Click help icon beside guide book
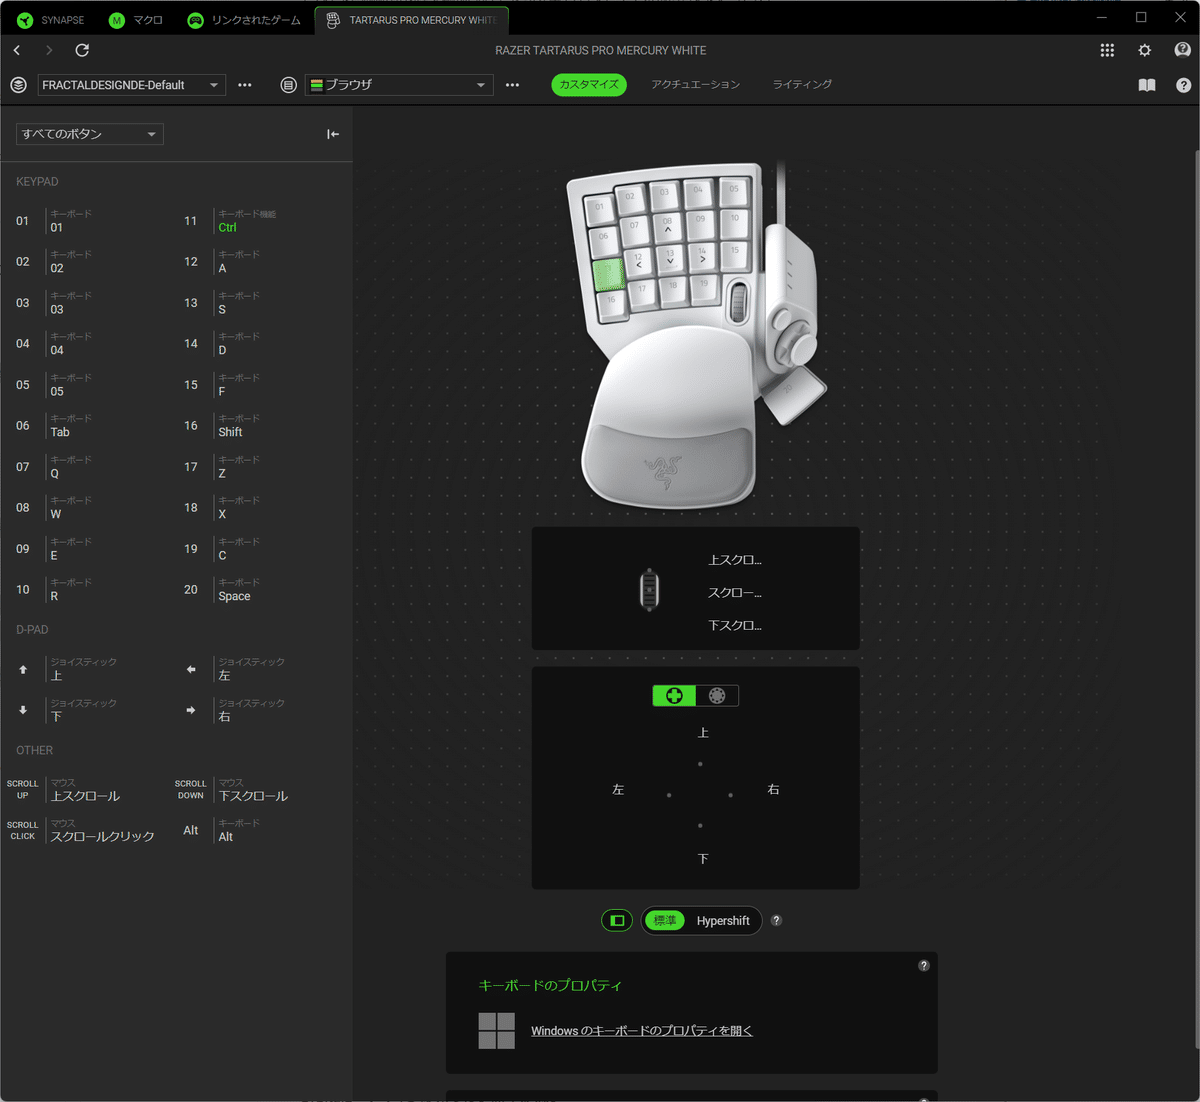Image resolution: width=1200 pixels, height=1102 pixels. (x=1184, y=85)
